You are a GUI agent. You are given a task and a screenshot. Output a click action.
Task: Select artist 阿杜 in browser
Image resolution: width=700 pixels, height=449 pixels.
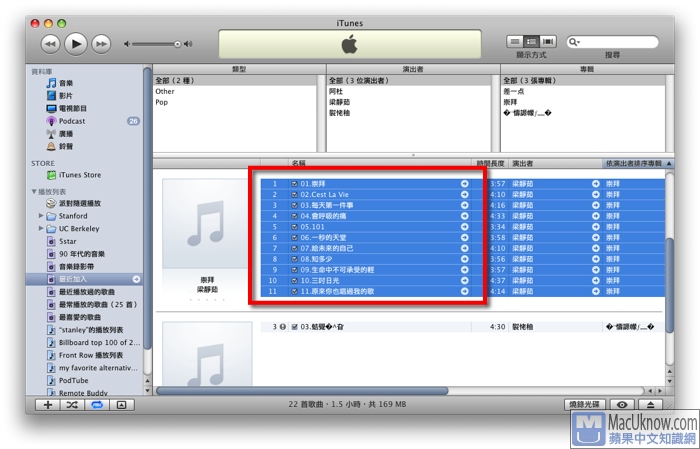[409, 91]
